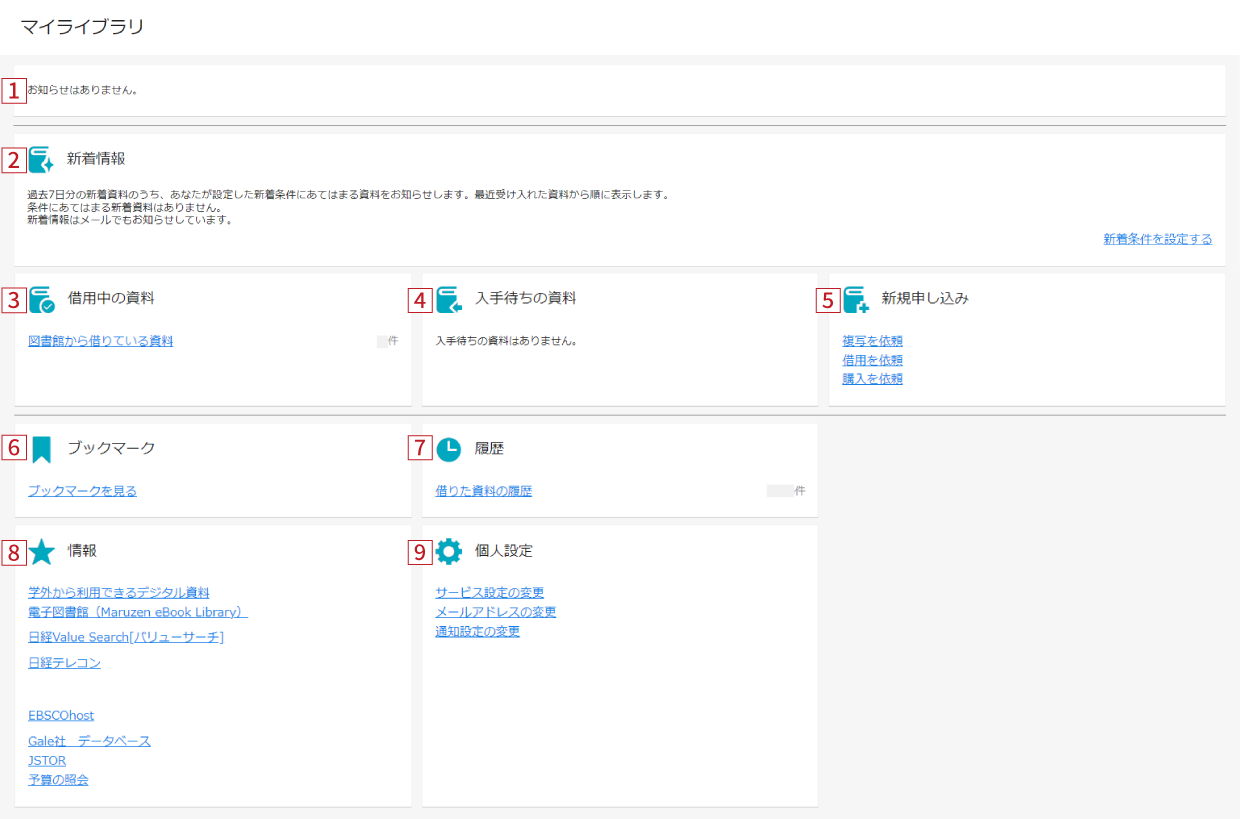
Task: Click the 入手待ちの資料 book arrow icon
Action: coord(449,300)
